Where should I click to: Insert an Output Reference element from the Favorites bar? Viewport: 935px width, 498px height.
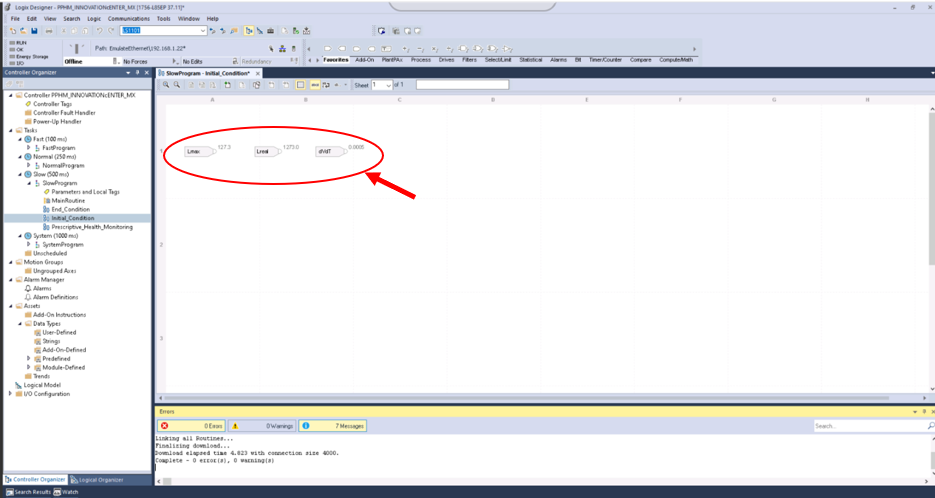pyautogui.click(x=342, y=49)
